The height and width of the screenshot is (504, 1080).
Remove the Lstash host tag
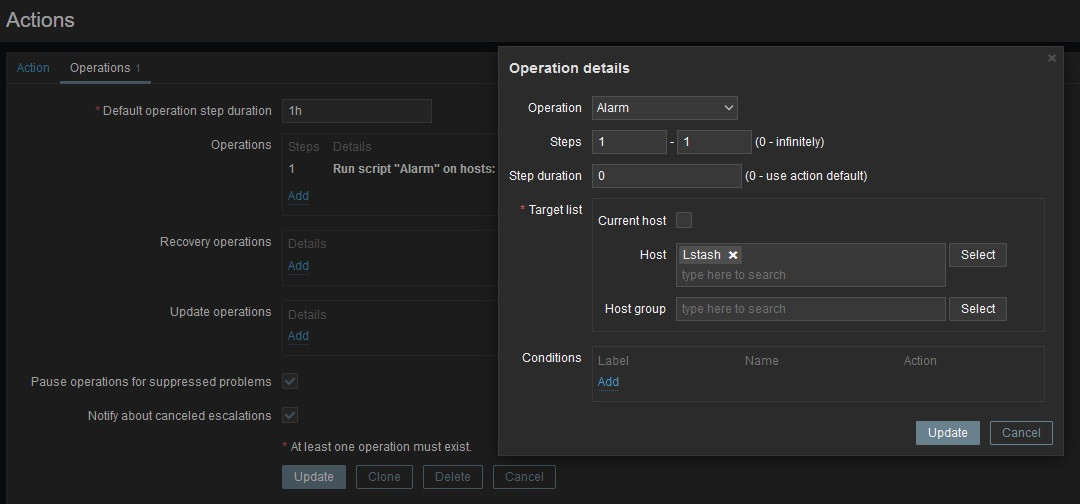click(x=733, y=255)
